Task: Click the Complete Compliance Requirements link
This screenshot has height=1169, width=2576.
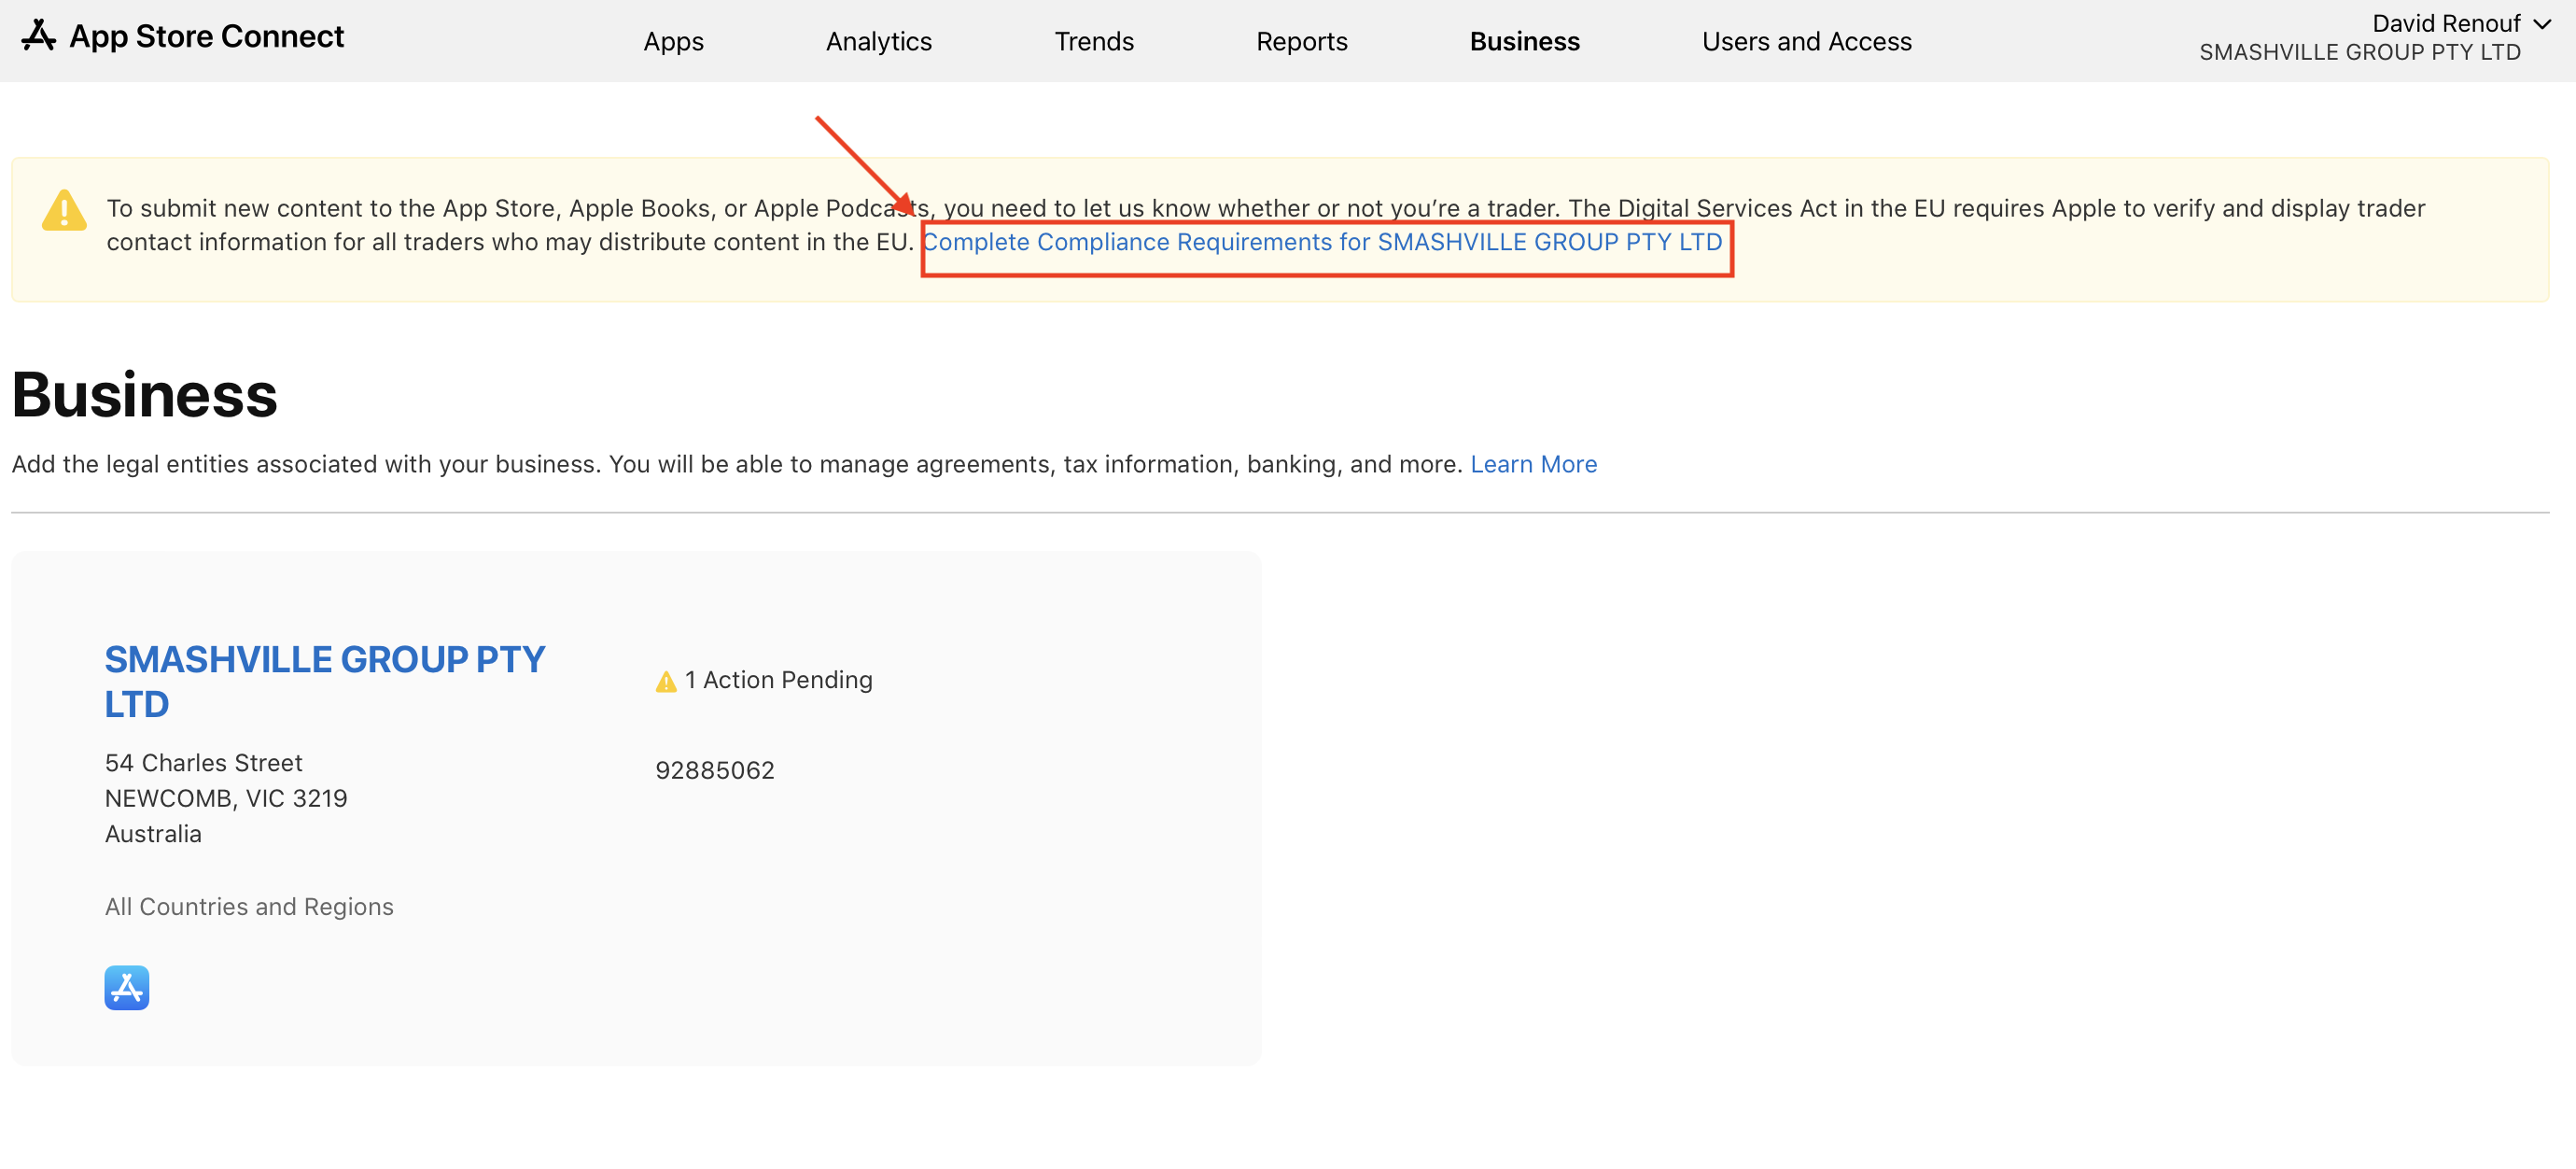Action: pos(1322,242)
